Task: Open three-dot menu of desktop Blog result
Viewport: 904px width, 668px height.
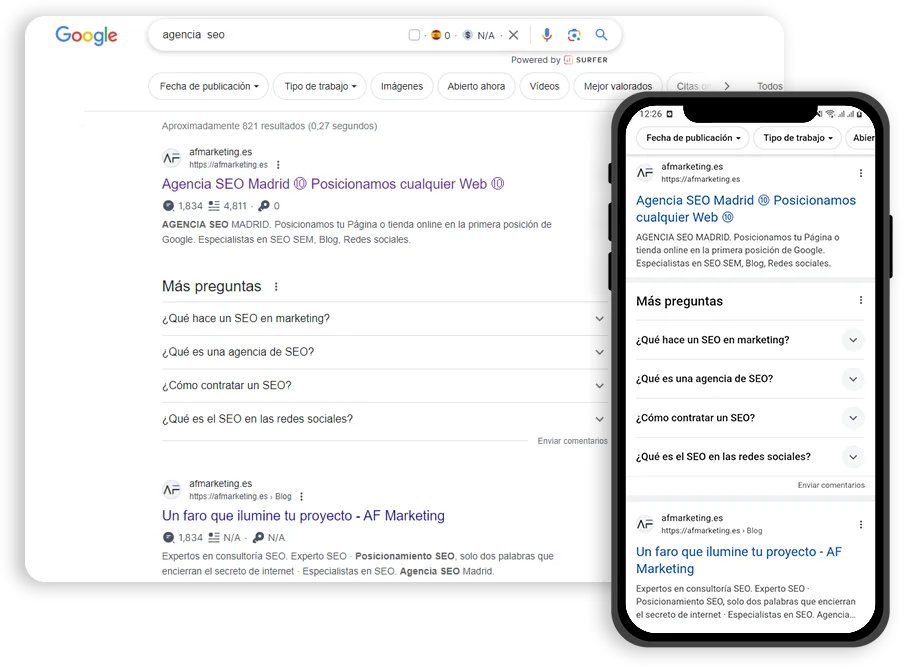Action: coord(301,496)
